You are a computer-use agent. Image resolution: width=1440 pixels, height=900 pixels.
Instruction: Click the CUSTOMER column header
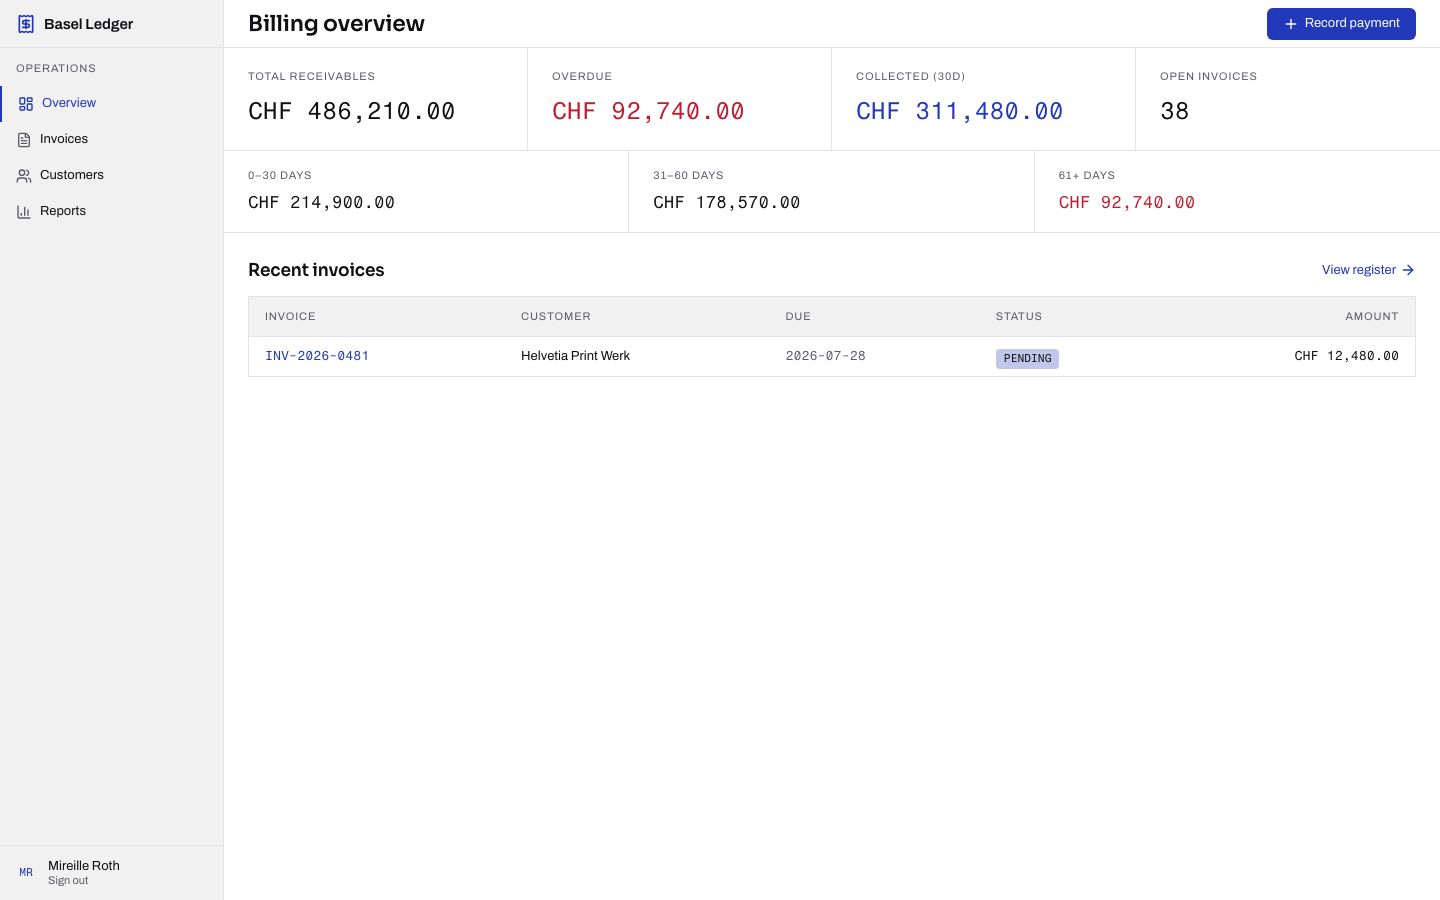pyautogui.click(x=556, y=316)
